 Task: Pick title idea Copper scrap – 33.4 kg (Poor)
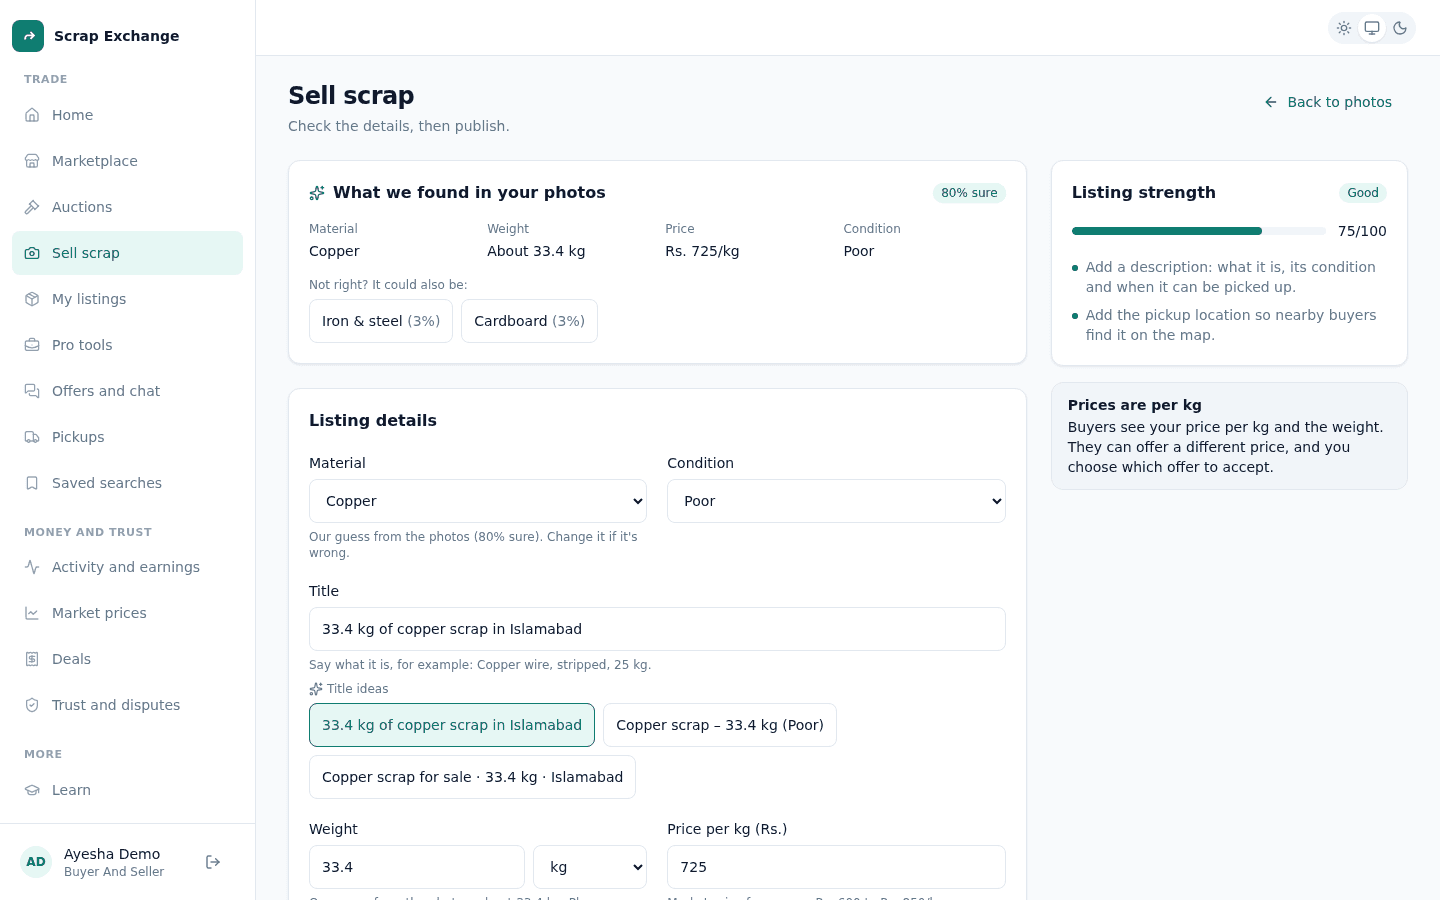click(x=720, y=725)
